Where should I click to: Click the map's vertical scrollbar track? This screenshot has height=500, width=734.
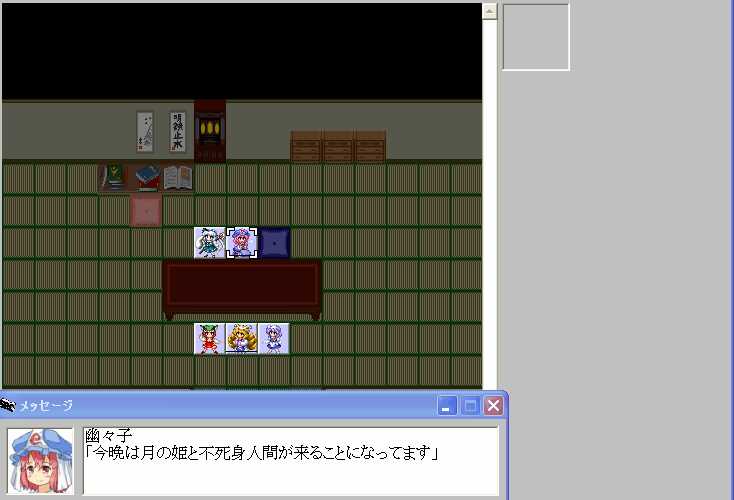[x=489, y=204]
